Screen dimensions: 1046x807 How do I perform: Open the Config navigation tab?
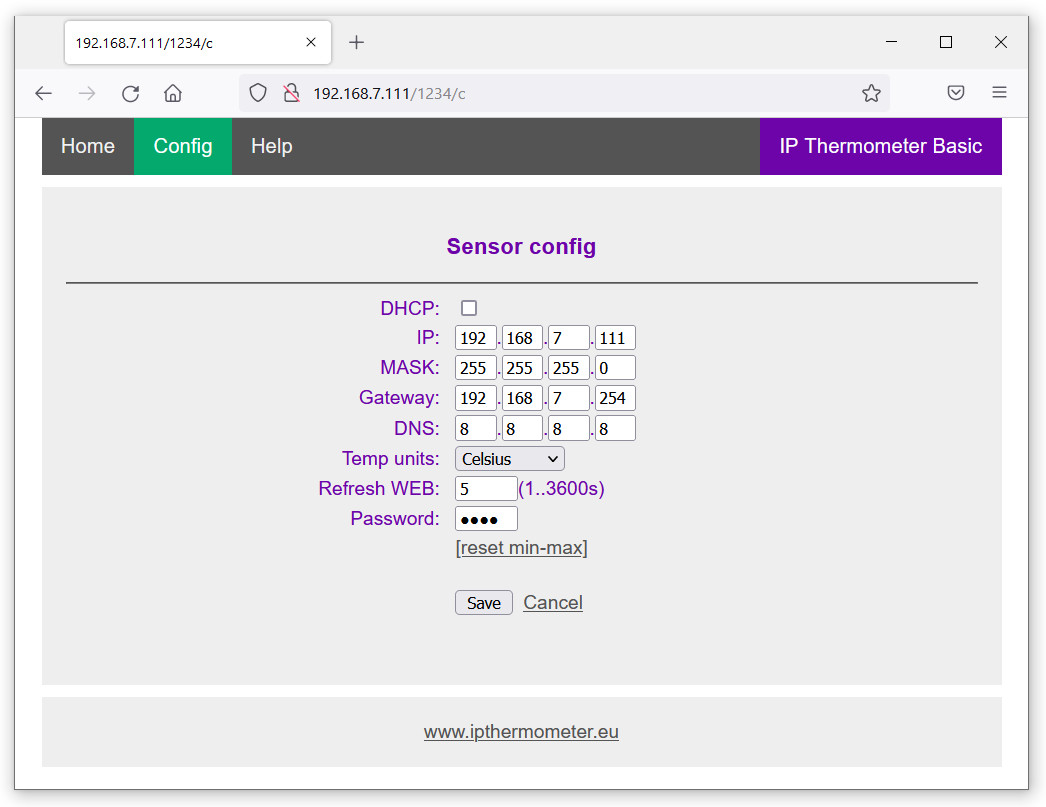[183, 146]
